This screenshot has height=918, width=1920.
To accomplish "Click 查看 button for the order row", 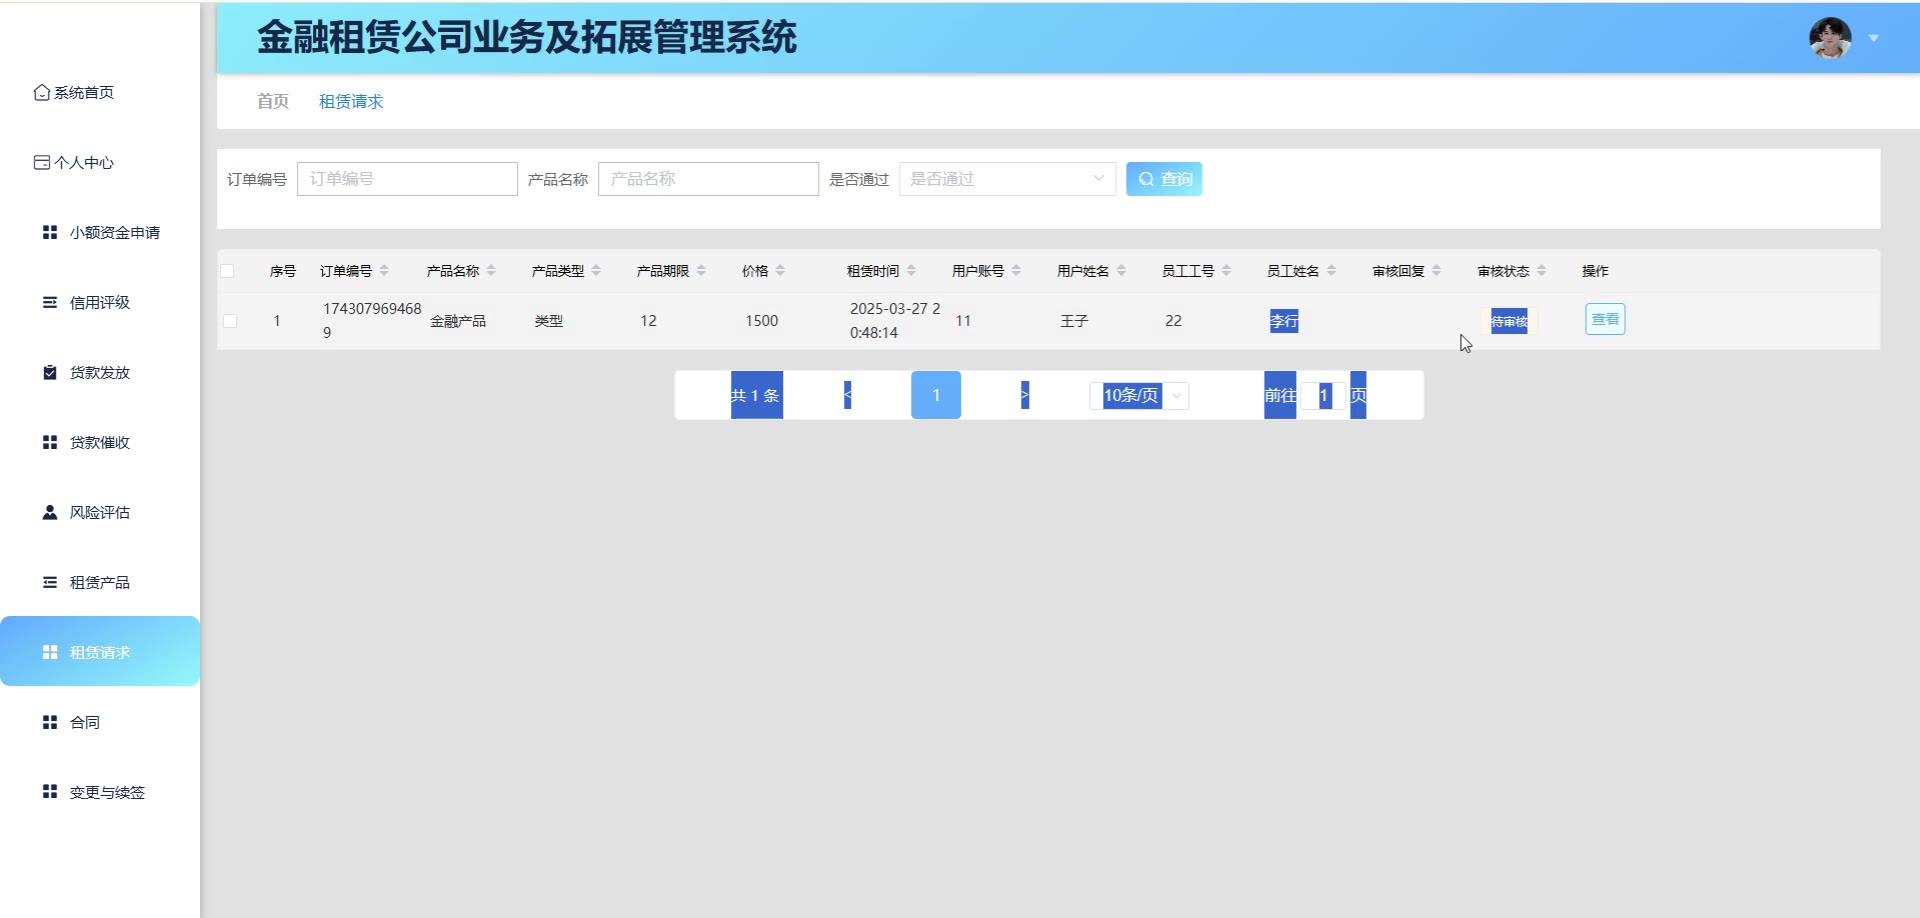I will tap(1604, 319).
